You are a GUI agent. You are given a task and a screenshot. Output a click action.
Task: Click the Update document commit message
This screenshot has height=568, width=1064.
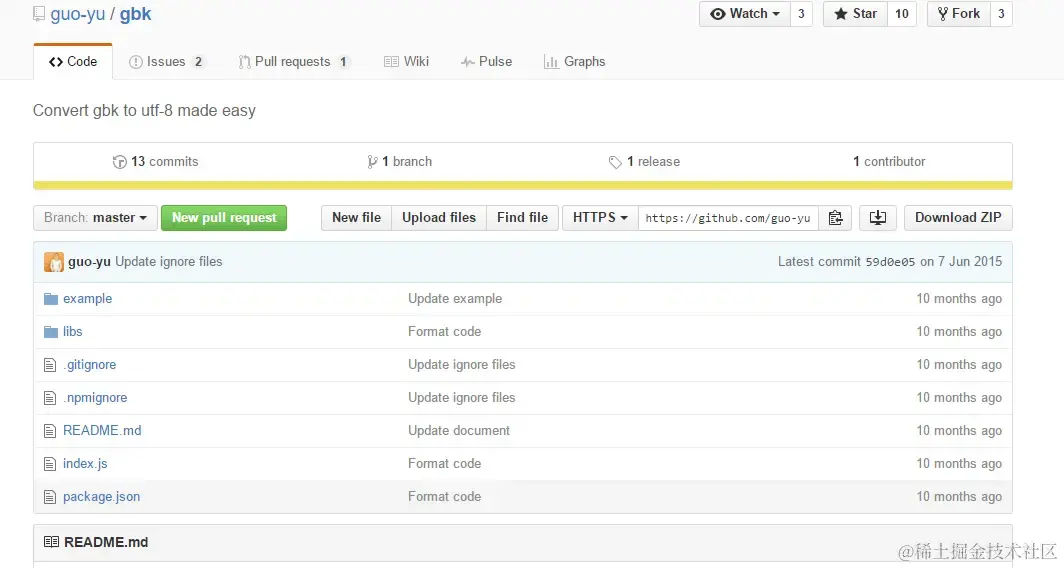point(459,431)
